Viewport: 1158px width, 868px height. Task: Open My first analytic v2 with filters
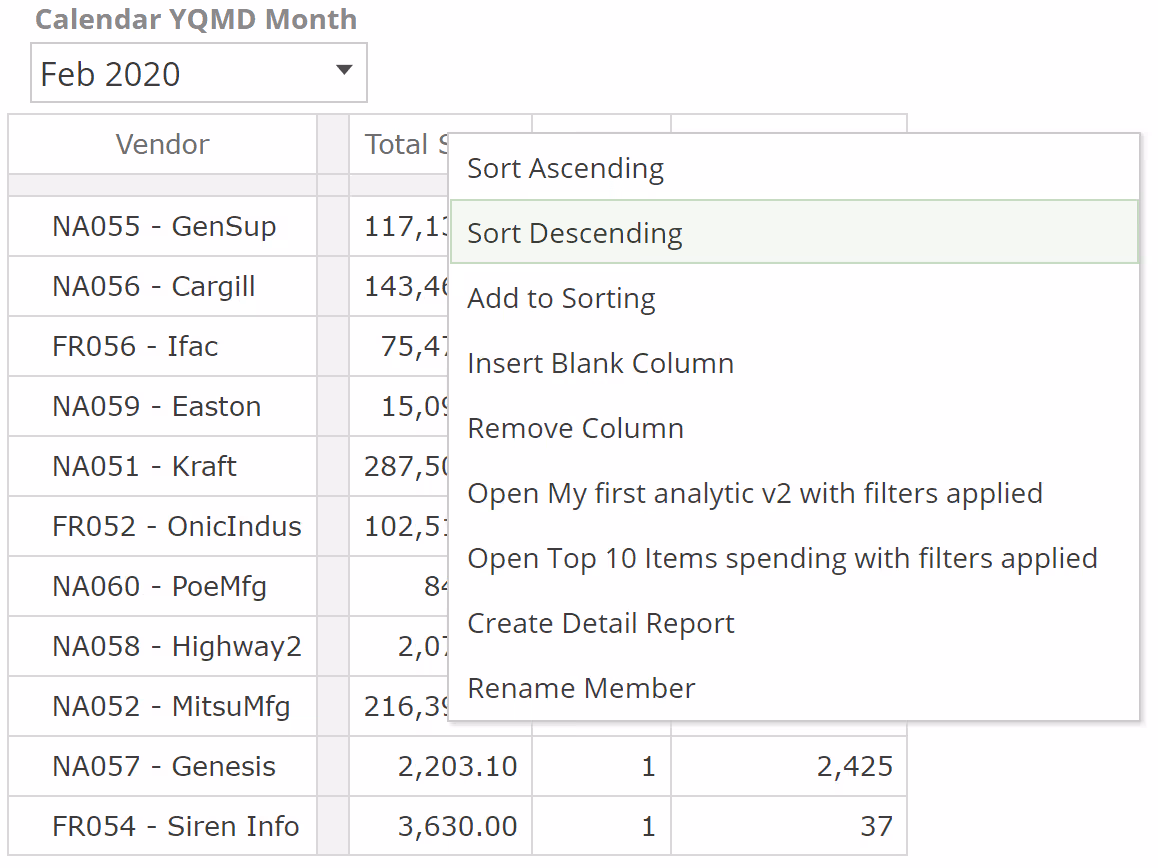(754, 494)
